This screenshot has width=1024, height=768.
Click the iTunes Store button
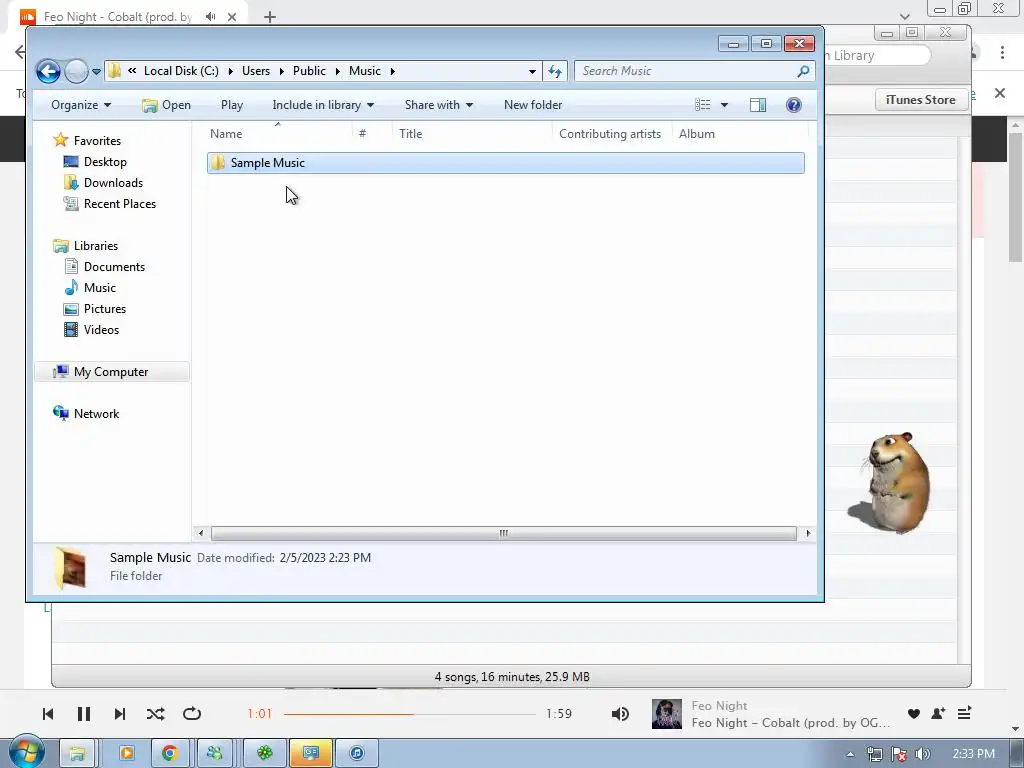tap(920, 100)
